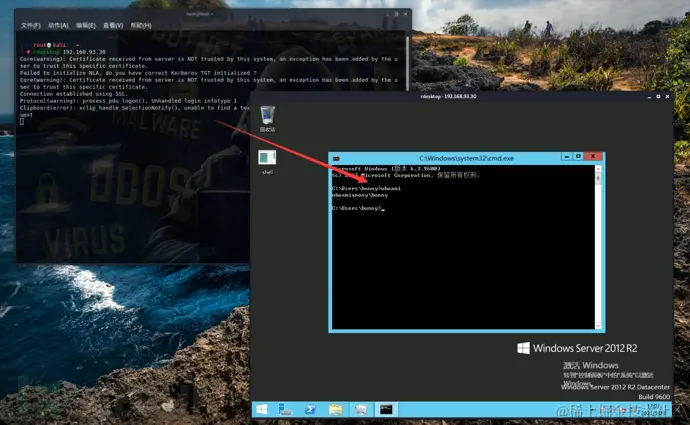
Task: Minimize the Kali terminal window
Action: point(388,14)
